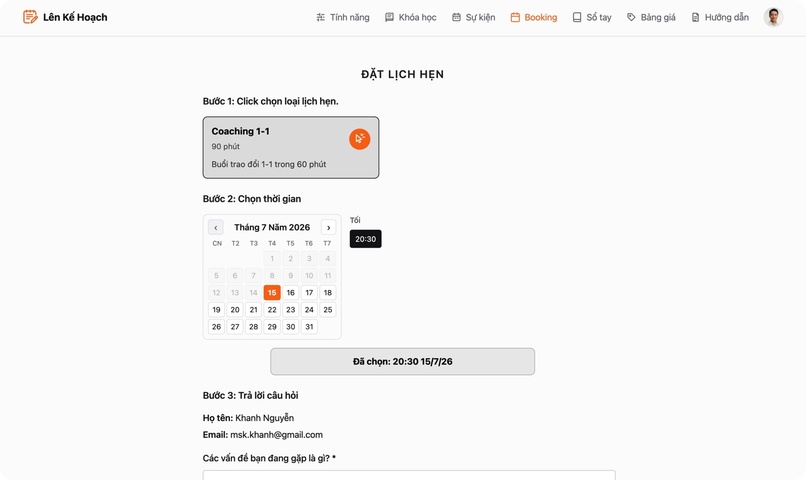Click the Tính năng sliders icon
This screenshot has height=480, width=806.
tap(321, 17)
